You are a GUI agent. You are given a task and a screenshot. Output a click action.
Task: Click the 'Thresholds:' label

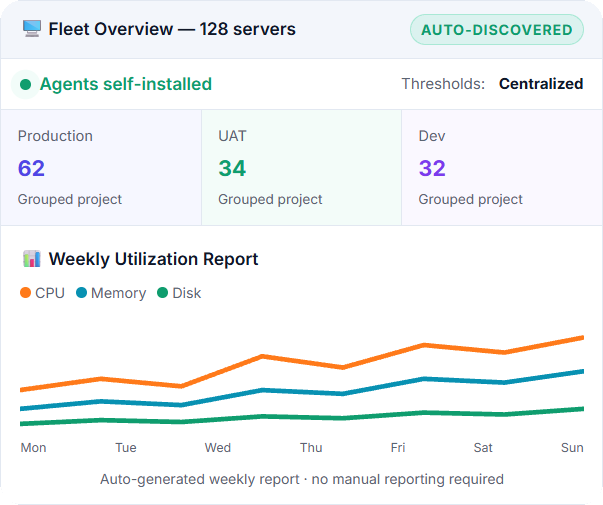tap(443, 84)
